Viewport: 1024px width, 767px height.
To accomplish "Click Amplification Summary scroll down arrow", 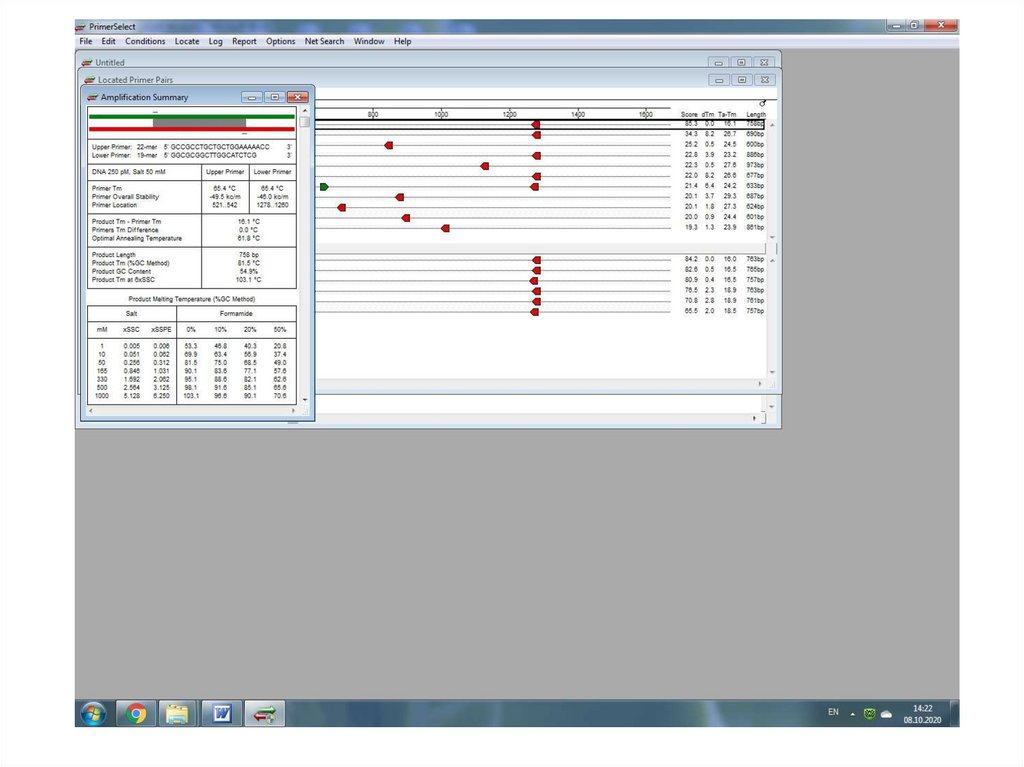I will [304, 400].
